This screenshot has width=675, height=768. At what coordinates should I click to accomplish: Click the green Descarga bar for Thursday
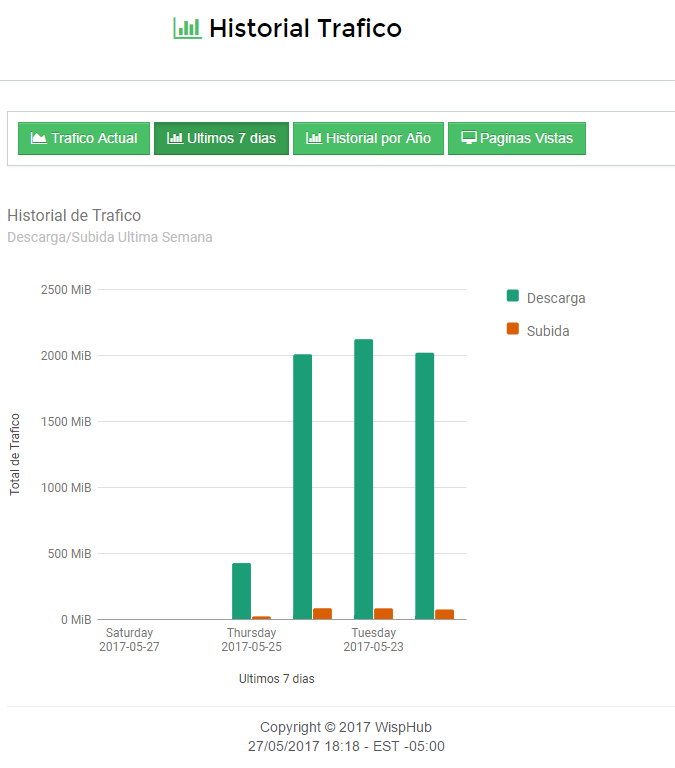pyautogui.click(x=241, y=591)
